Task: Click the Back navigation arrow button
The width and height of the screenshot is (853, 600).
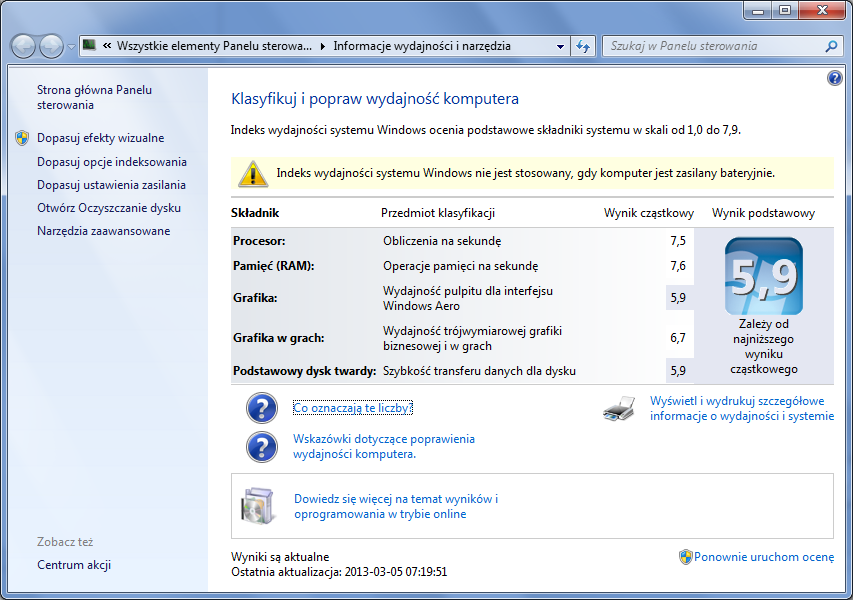Action: [x=24, y=46]
